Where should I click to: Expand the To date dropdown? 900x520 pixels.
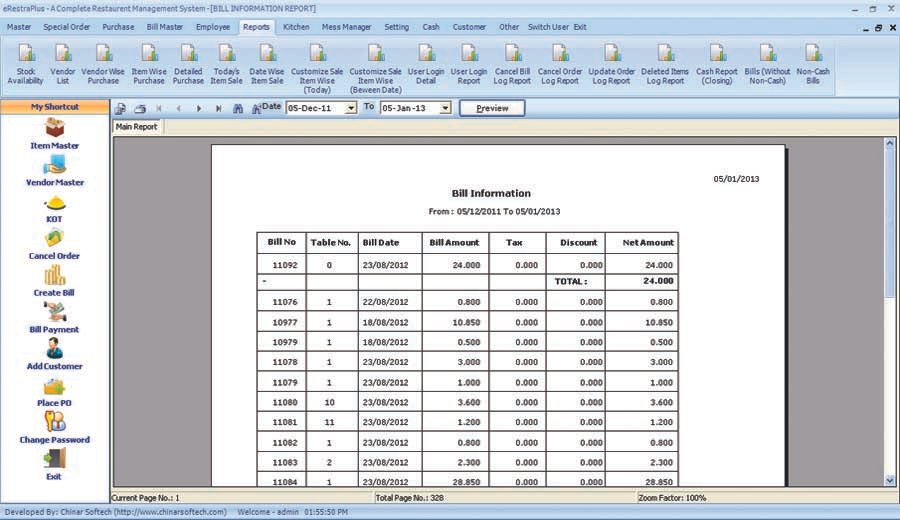[445, 108]
